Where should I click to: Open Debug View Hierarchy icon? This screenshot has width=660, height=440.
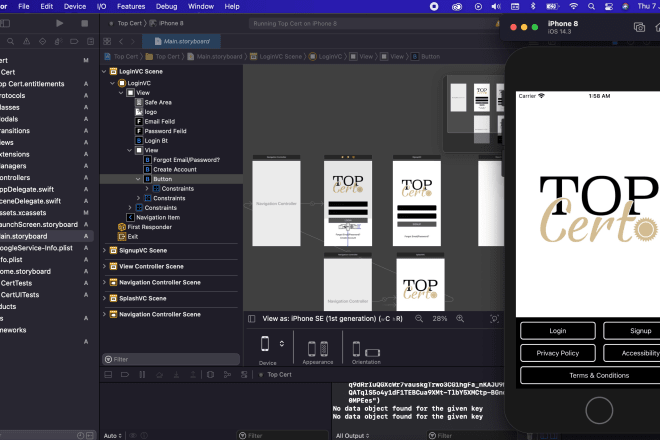(x=210, y=374)
